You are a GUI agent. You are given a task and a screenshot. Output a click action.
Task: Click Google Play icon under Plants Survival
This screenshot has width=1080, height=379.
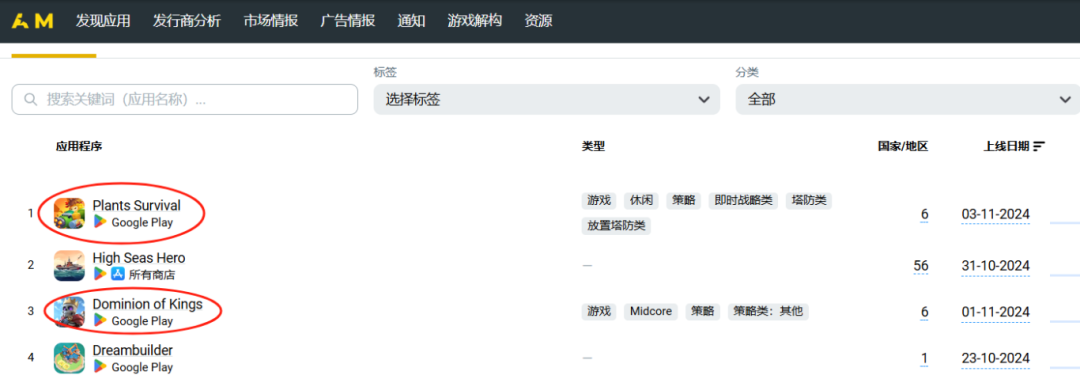click(x=101, y=222)
